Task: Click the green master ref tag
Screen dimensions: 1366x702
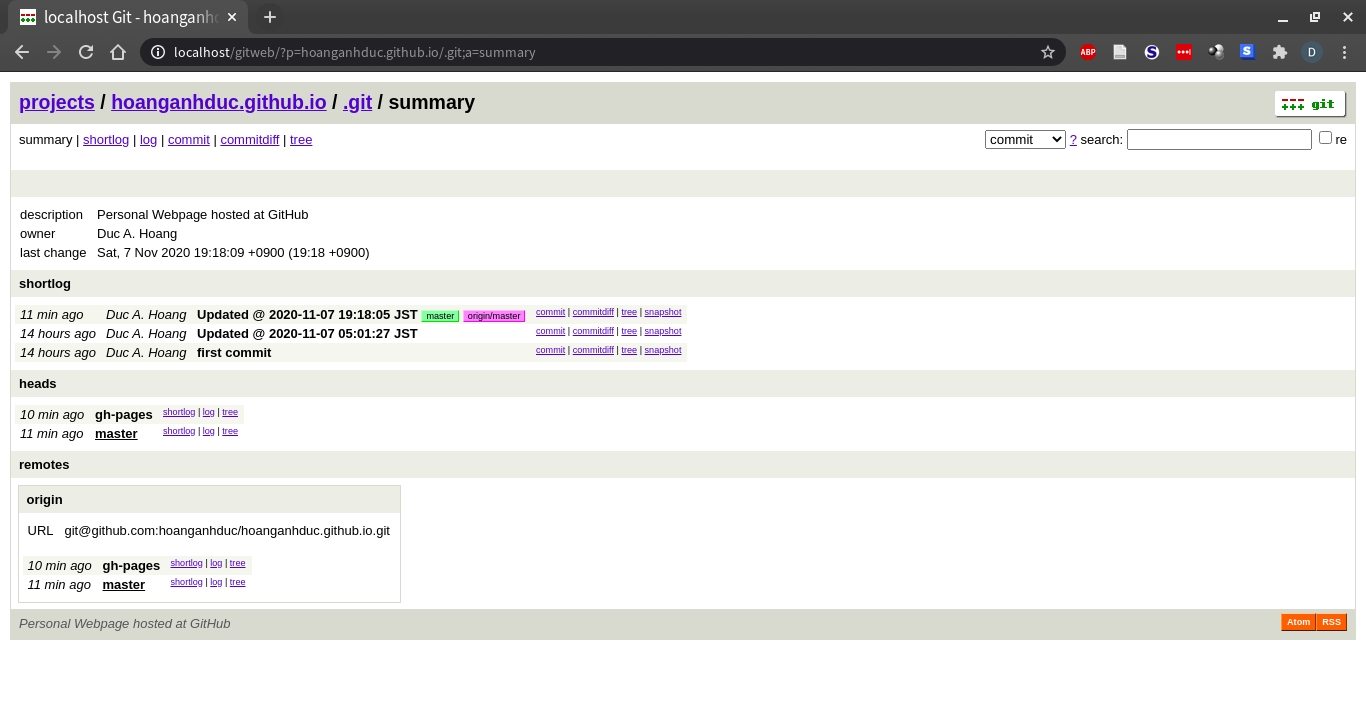Action: pyautogui.click(x=440, y=316)
